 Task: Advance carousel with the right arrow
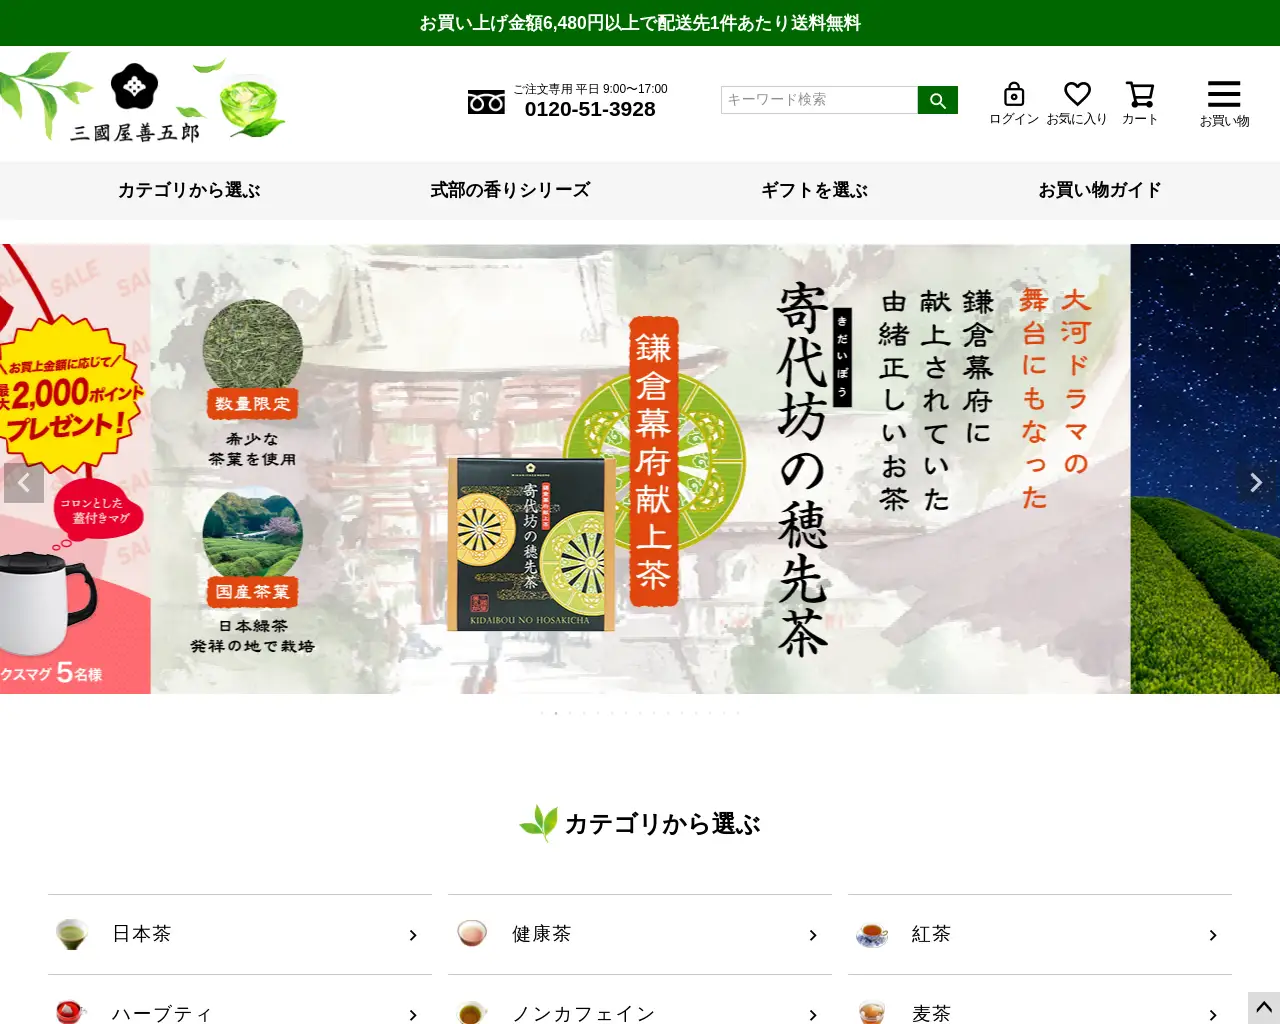(x=1255, y=483)
